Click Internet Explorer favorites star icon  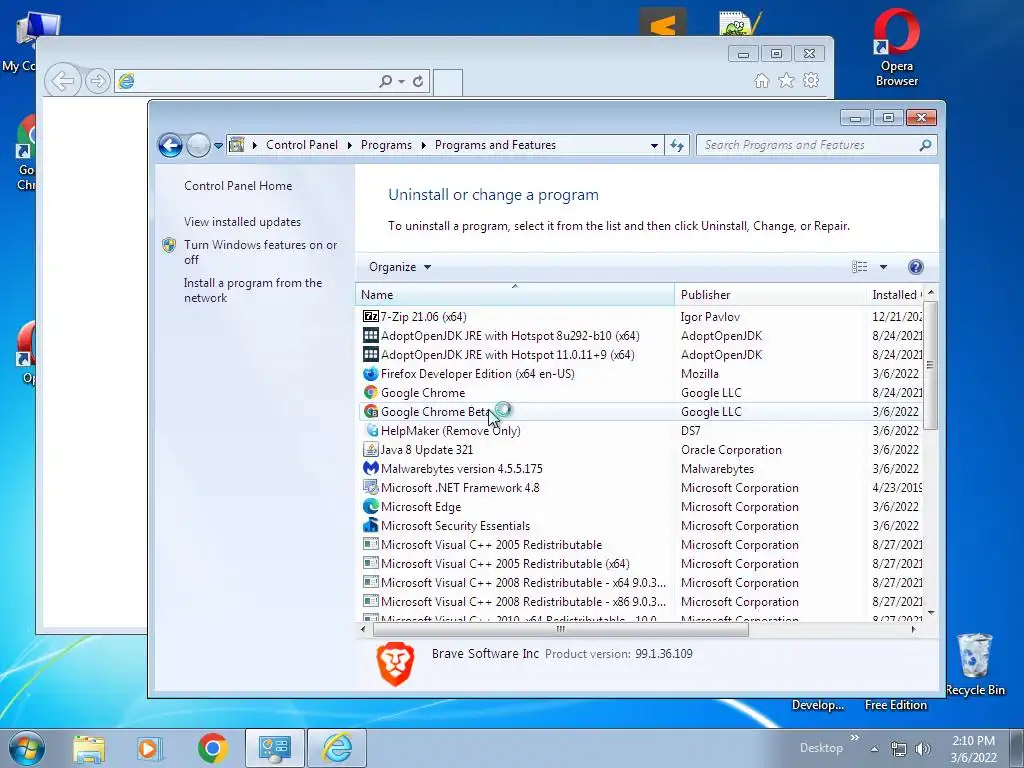pyautogui.click(x=786, y=80)
